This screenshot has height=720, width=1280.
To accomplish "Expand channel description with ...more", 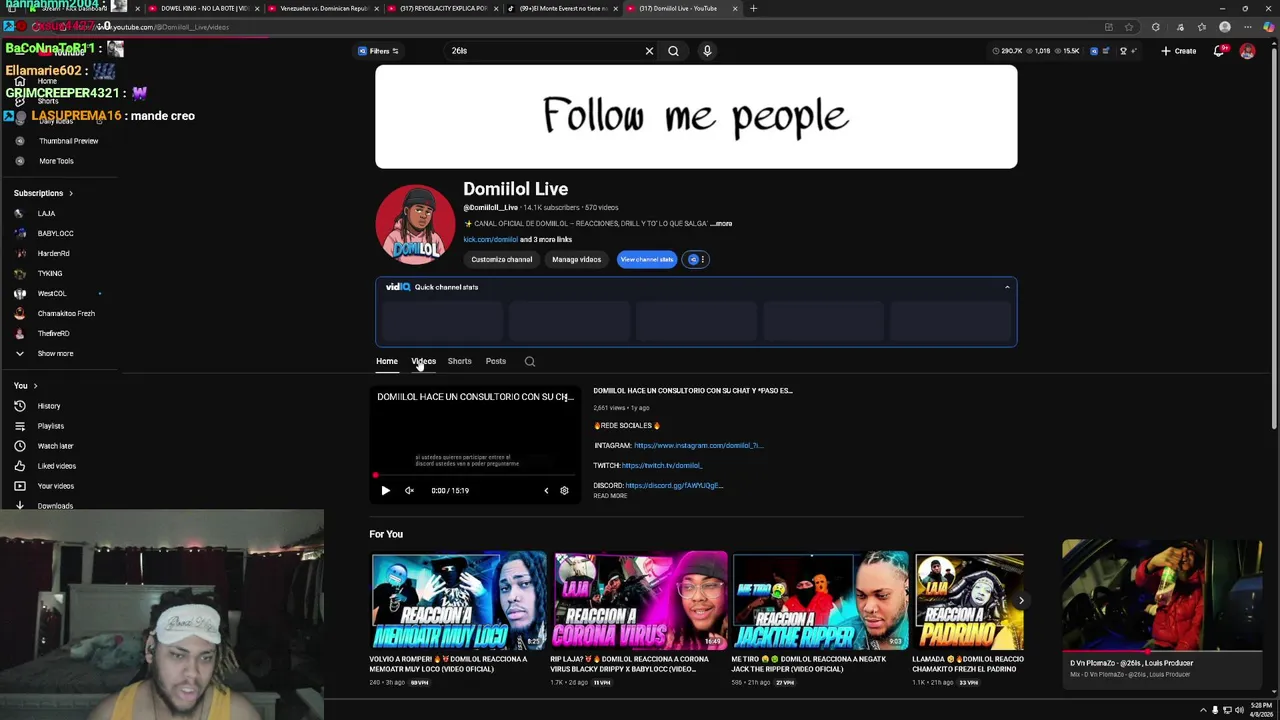I will tap(722, 224).
